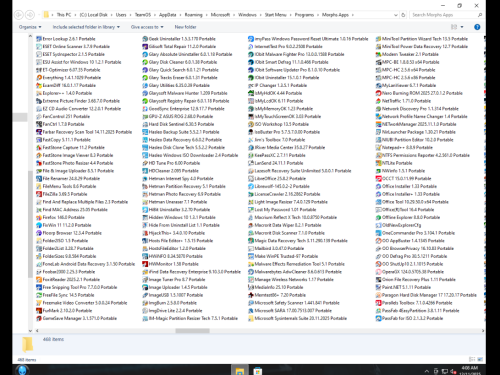This screenshot has width=500, height=375.
Task: Navigate to This PC in address path
Action: tap(64, 15)
